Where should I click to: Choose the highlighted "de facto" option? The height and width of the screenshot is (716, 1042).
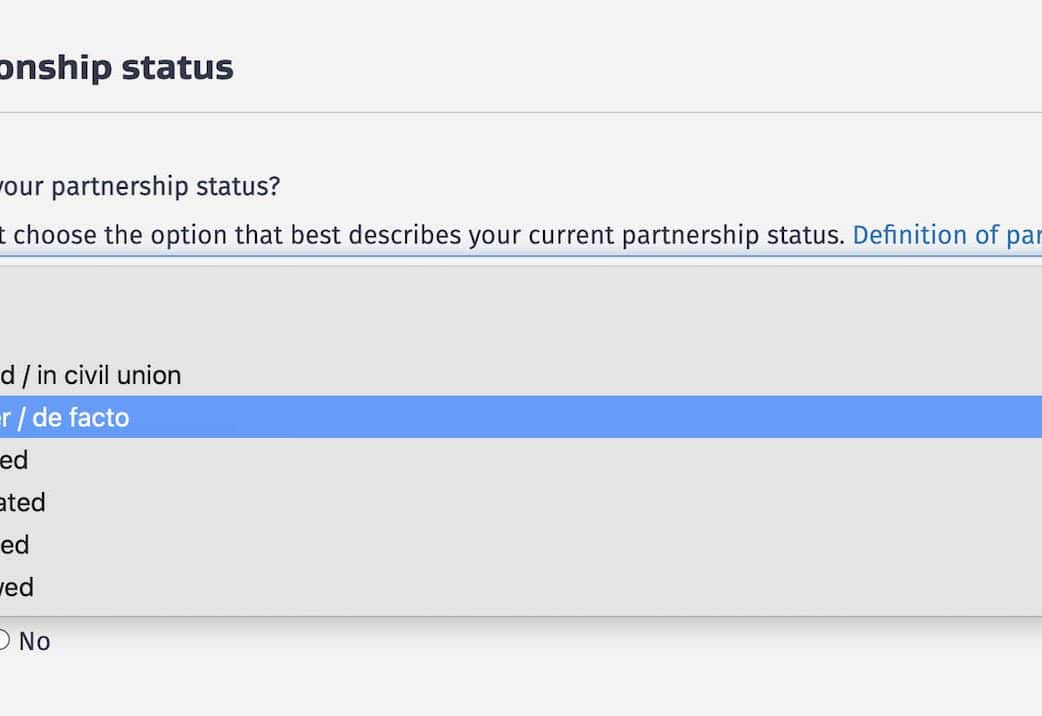coord(65,417)
